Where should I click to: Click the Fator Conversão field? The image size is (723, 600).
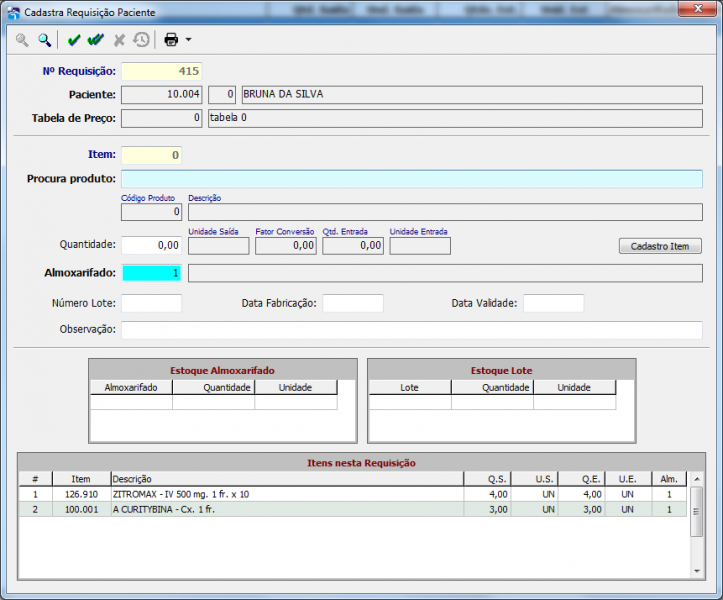(x=286, y=246)
